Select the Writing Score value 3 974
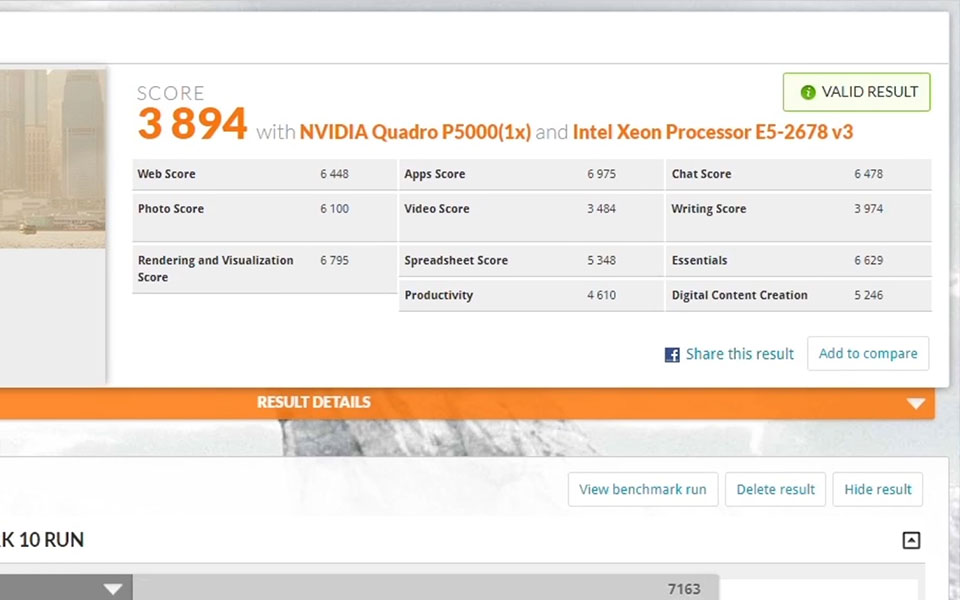The image size is (960, 600). coord(869,209)
